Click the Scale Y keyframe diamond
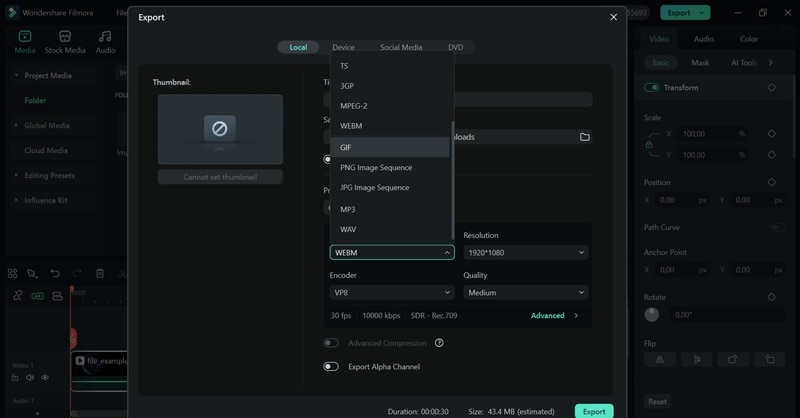The height and width of the screenshot is (418, 800). tap(771, 155)
